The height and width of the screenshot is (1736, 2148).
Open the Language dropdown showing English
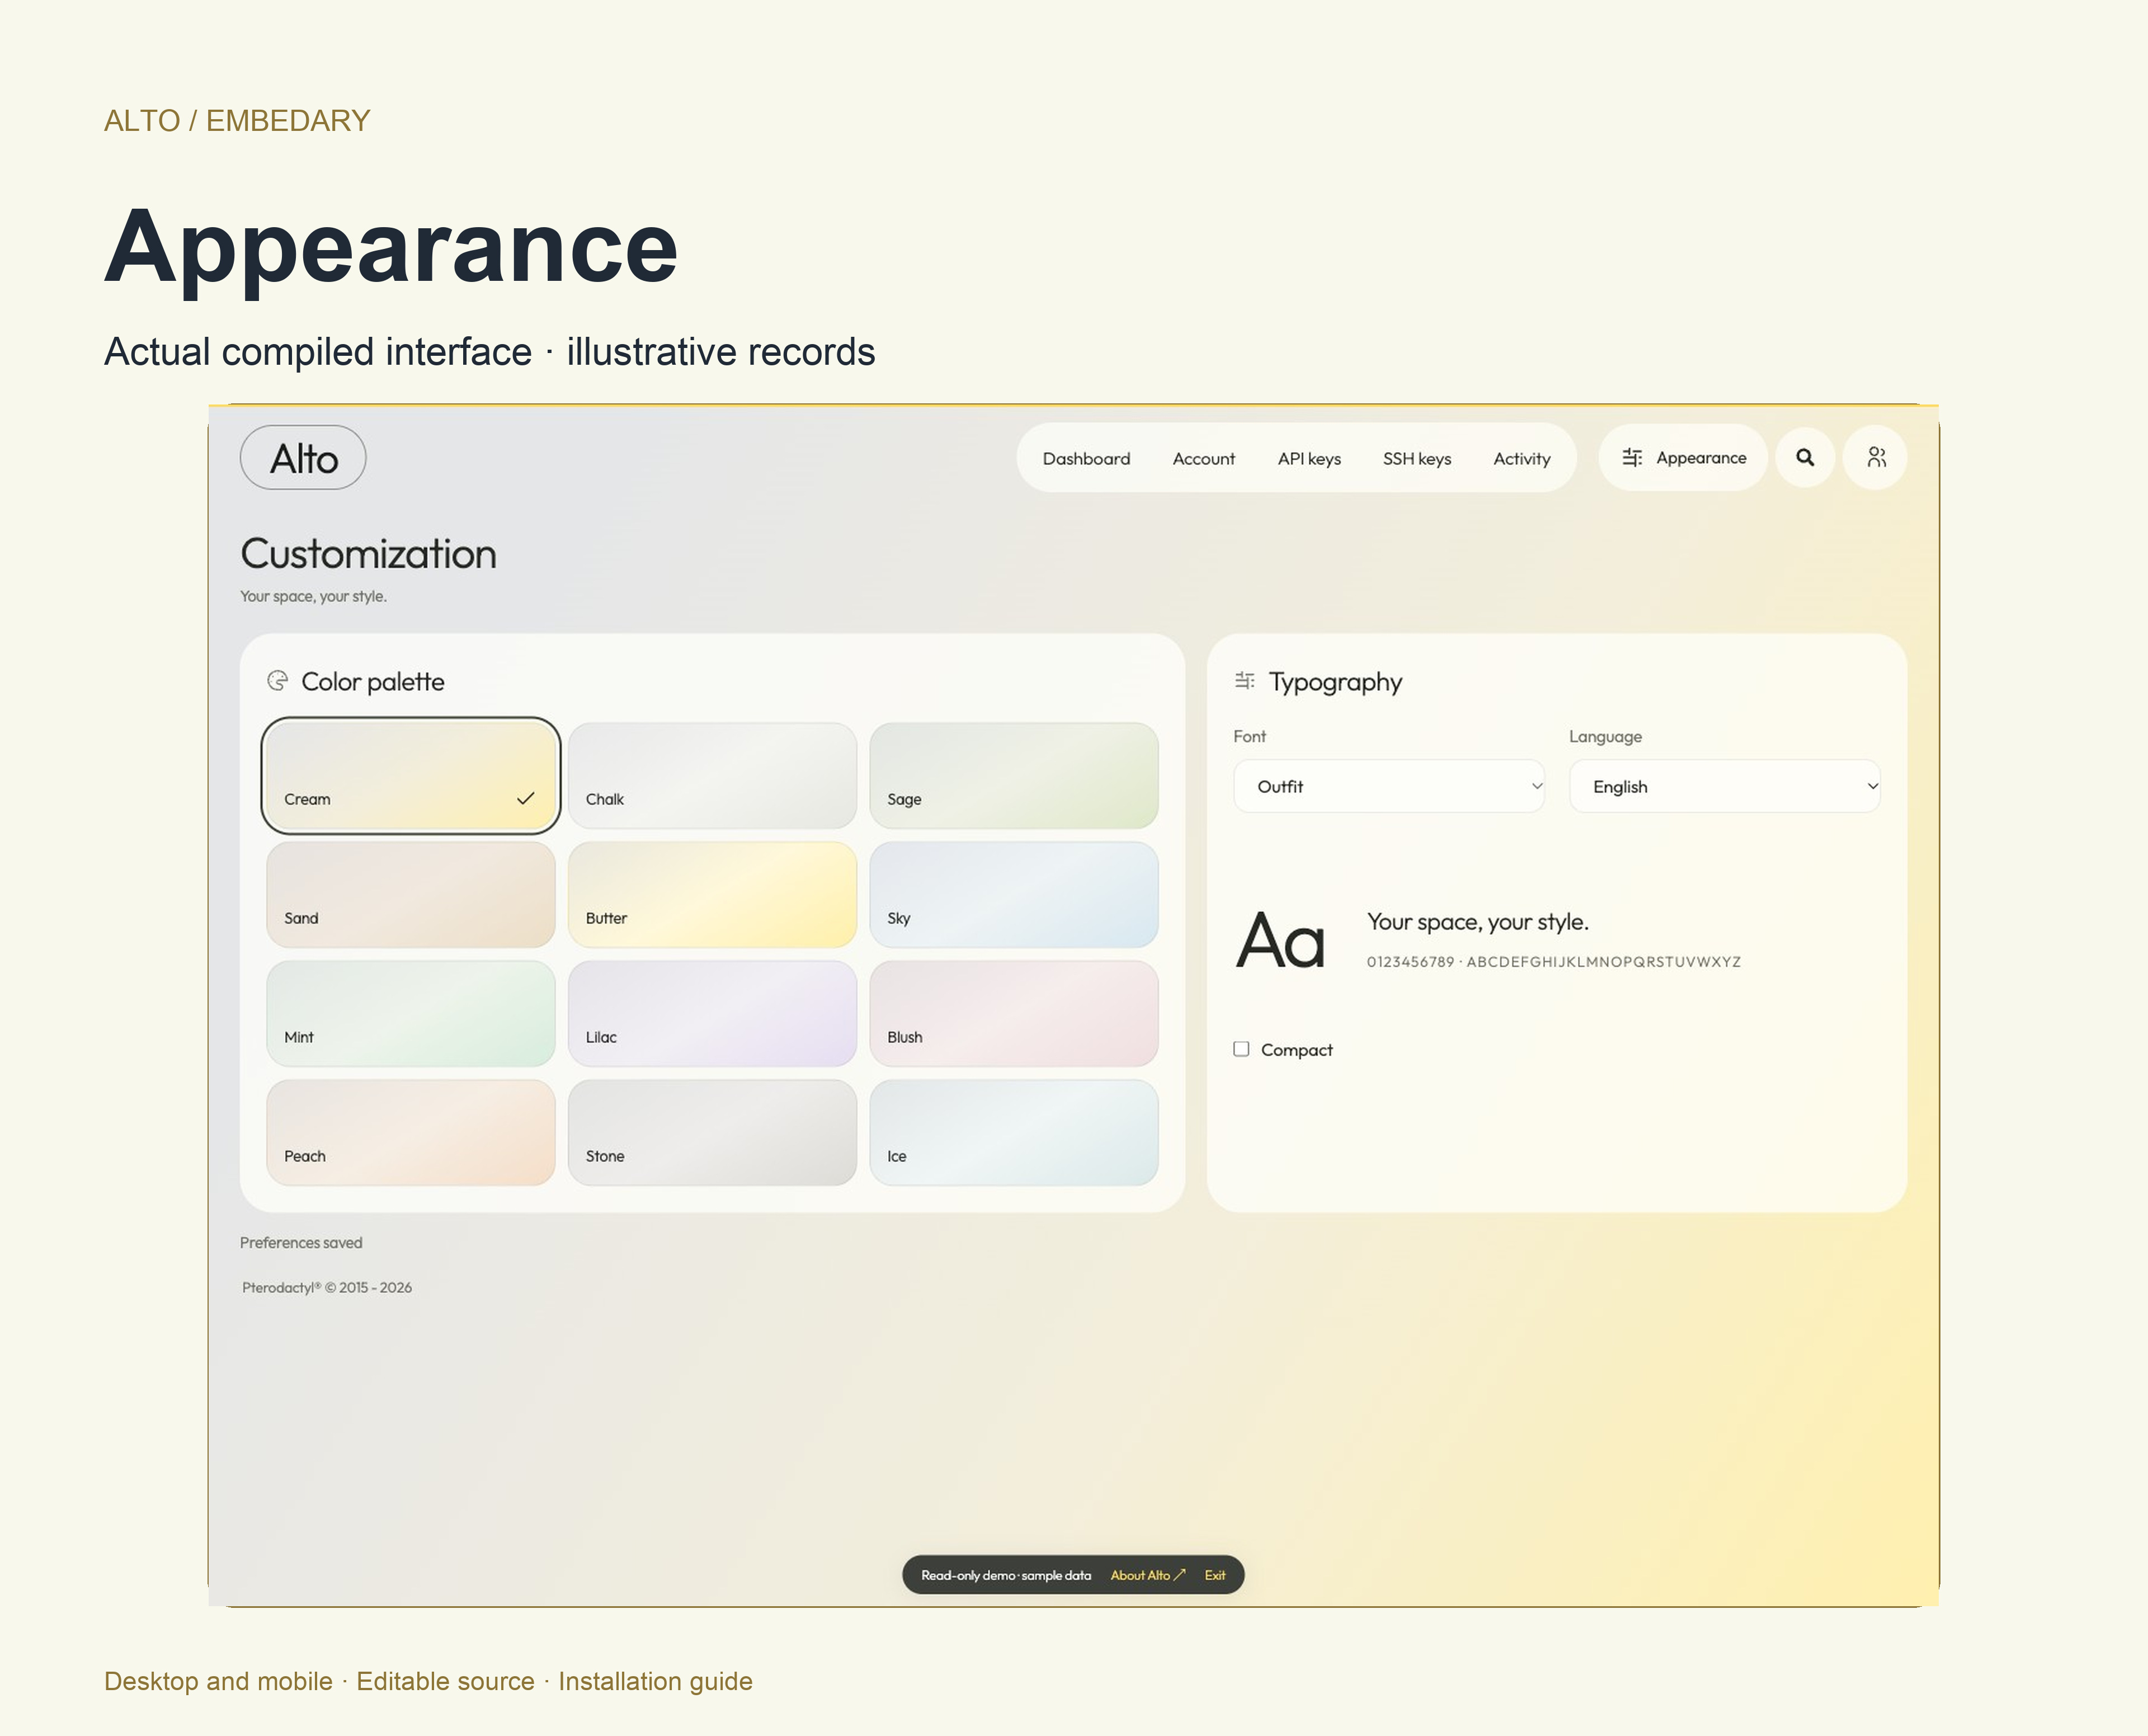pos(1725,786)
